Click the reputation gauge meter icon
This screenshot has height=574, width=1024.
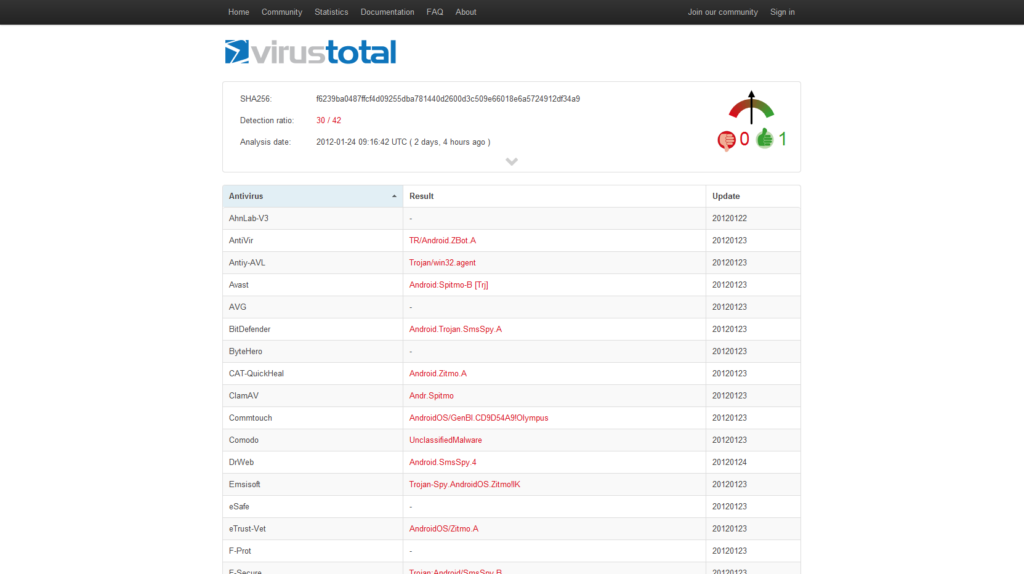[x=751, y=108]
